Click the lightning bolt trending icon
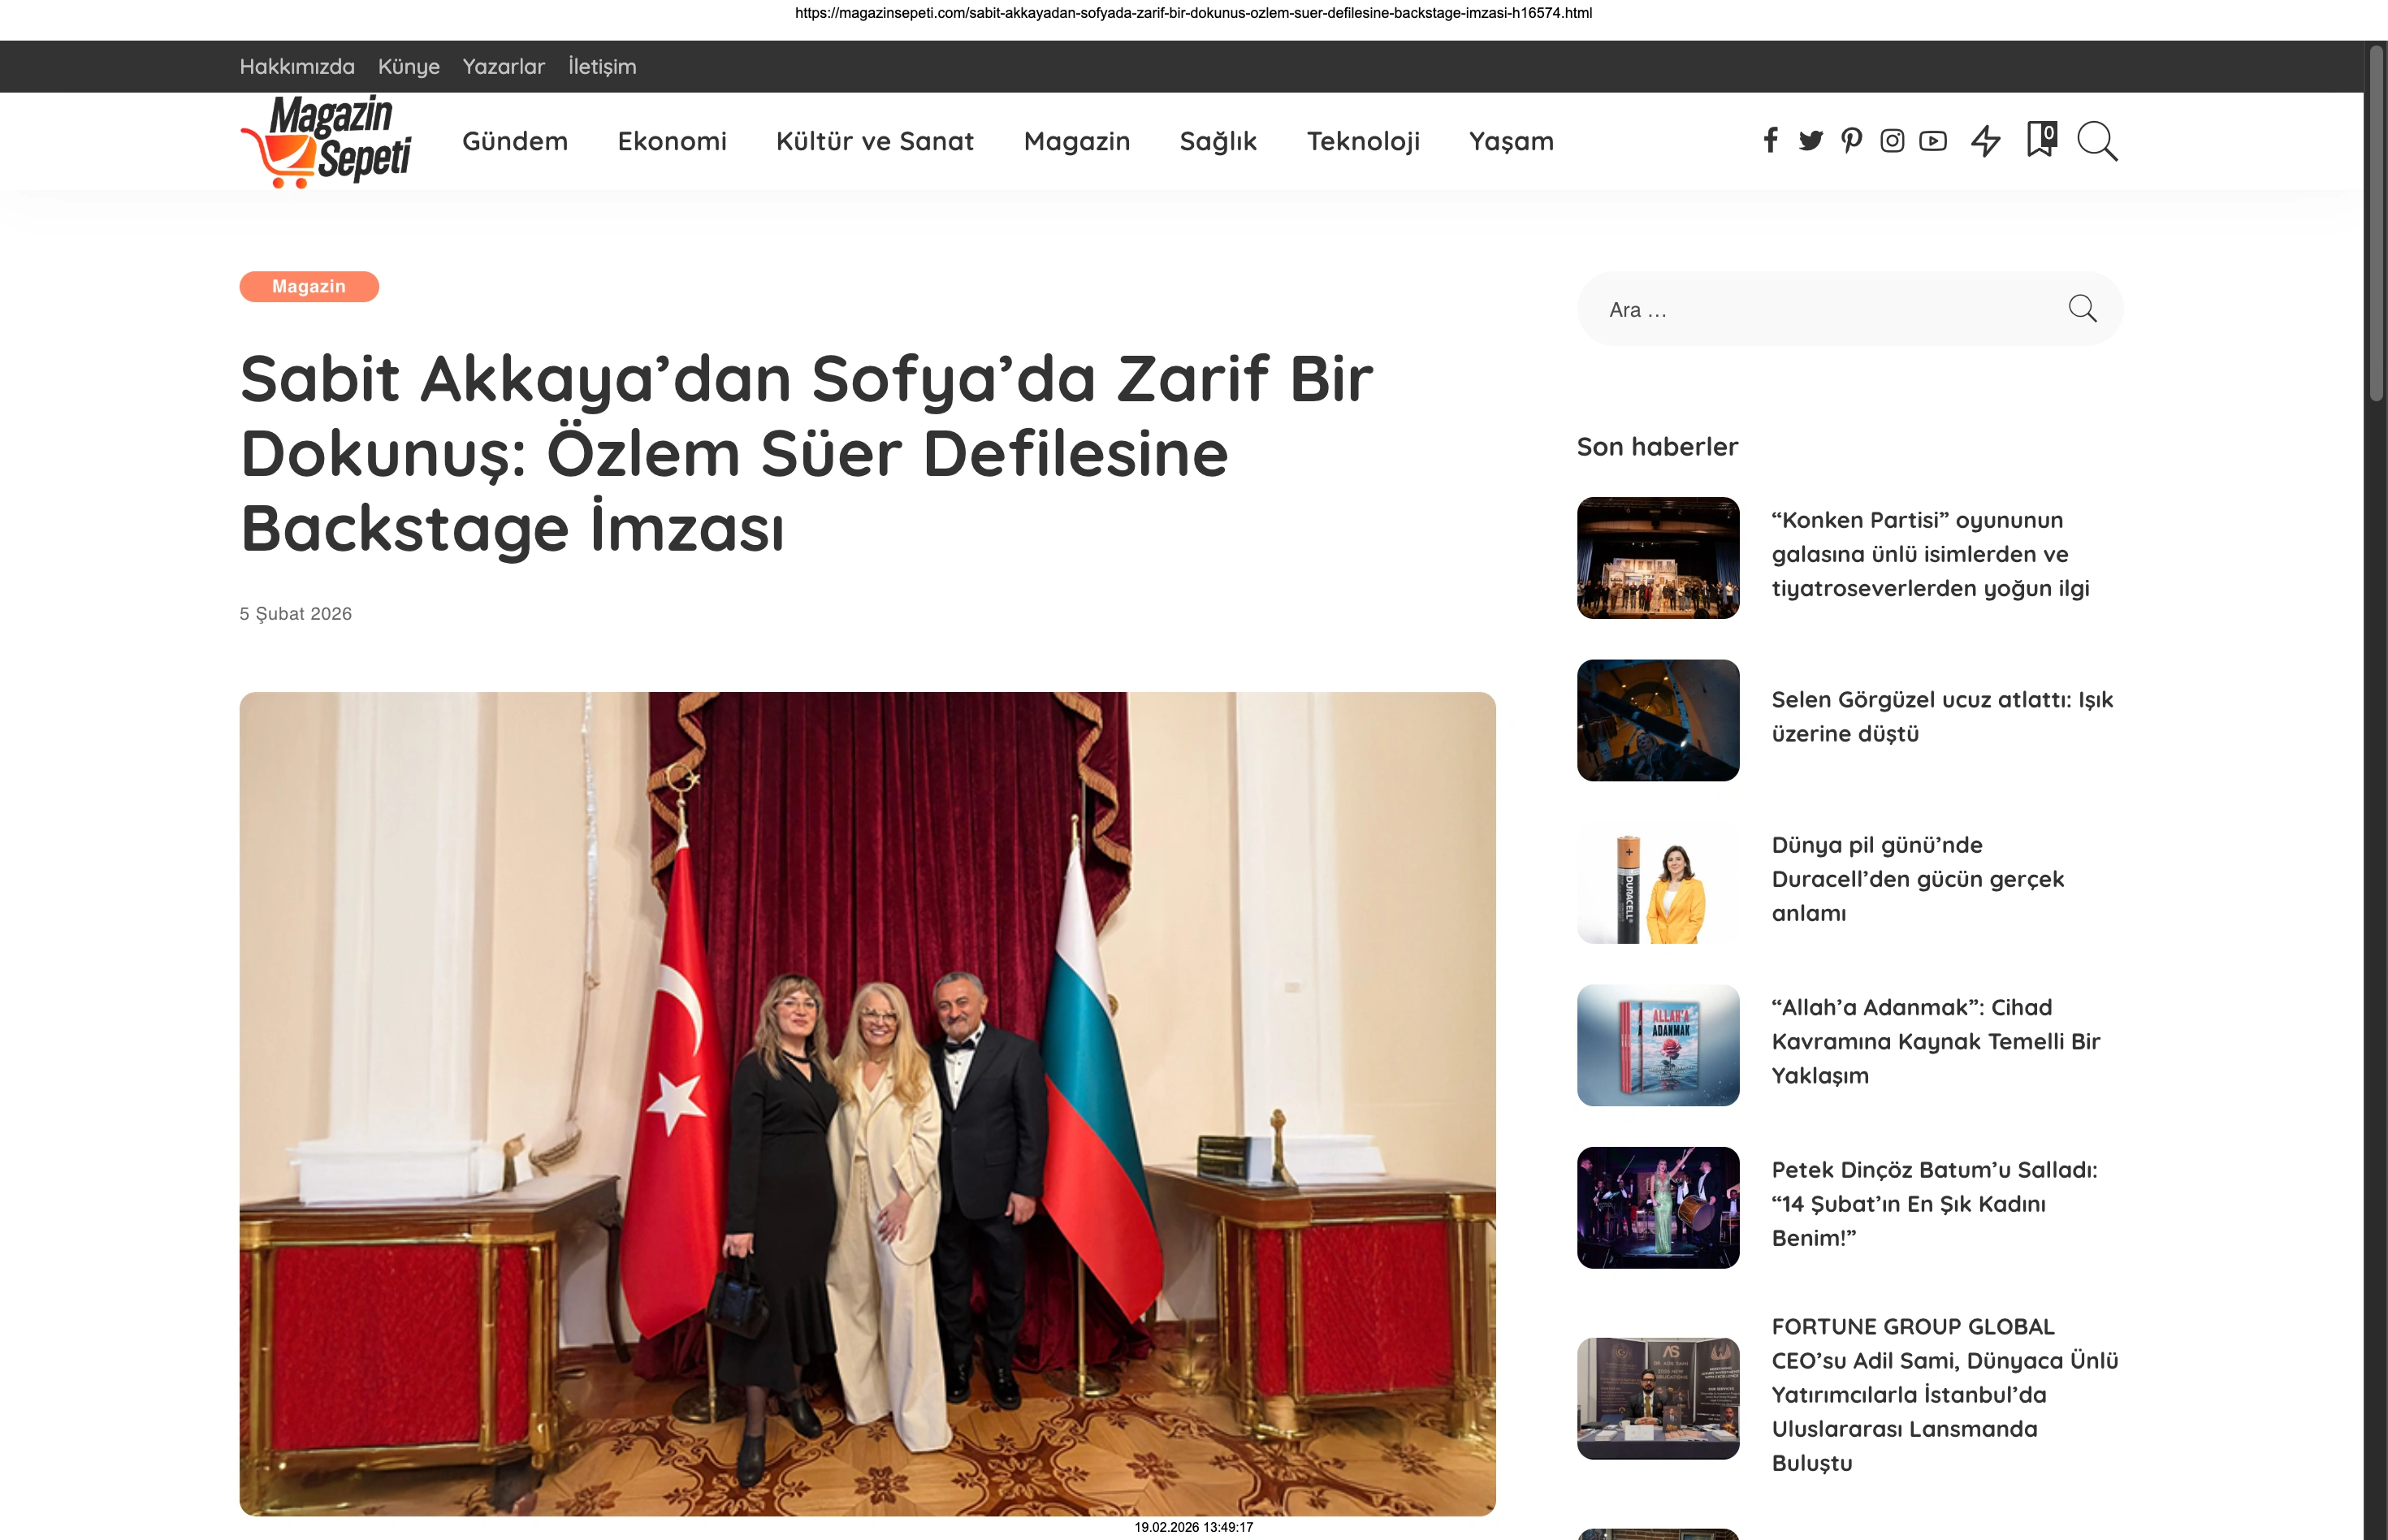This screenshot has height=1540, width=2388. 1986,141
